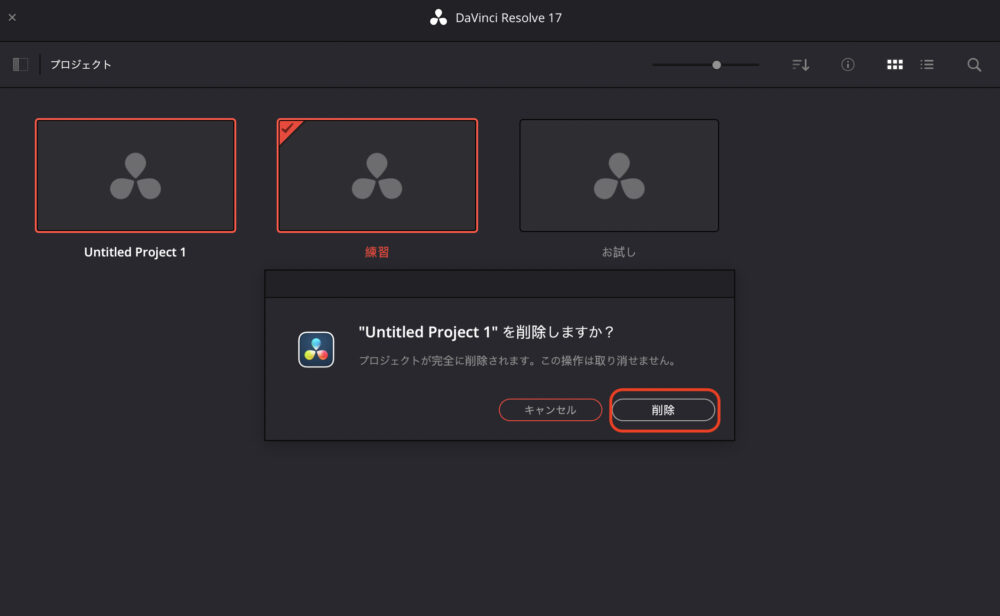The height and width of the screenshot is (616, 1000).
Task: Toggle the database sidebar panel icon
Action: coord(20,65)
